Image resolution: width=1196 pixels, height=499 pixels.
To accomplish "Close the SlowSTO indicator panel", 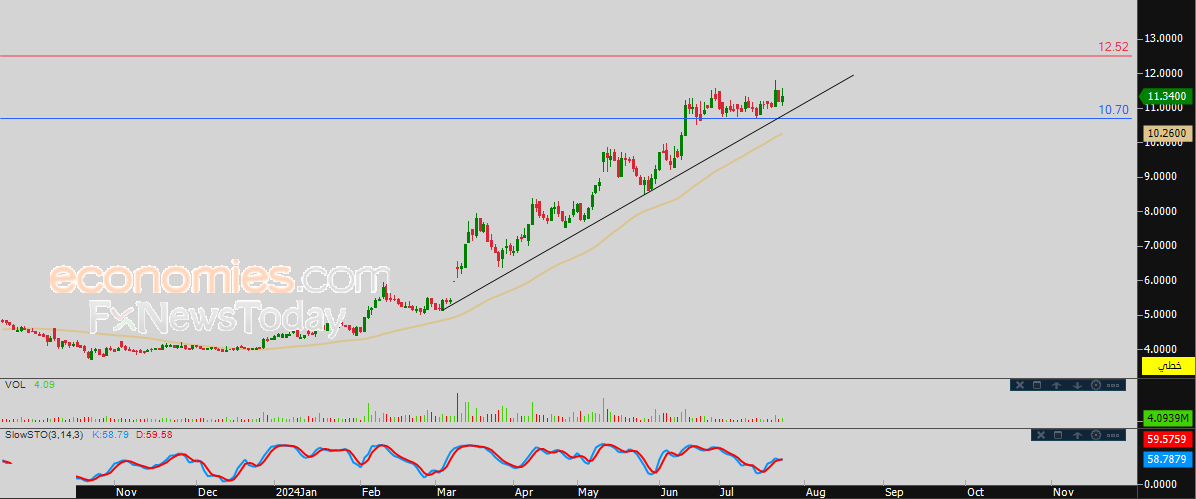I will pyautogui.click(x=1038, y=435).
